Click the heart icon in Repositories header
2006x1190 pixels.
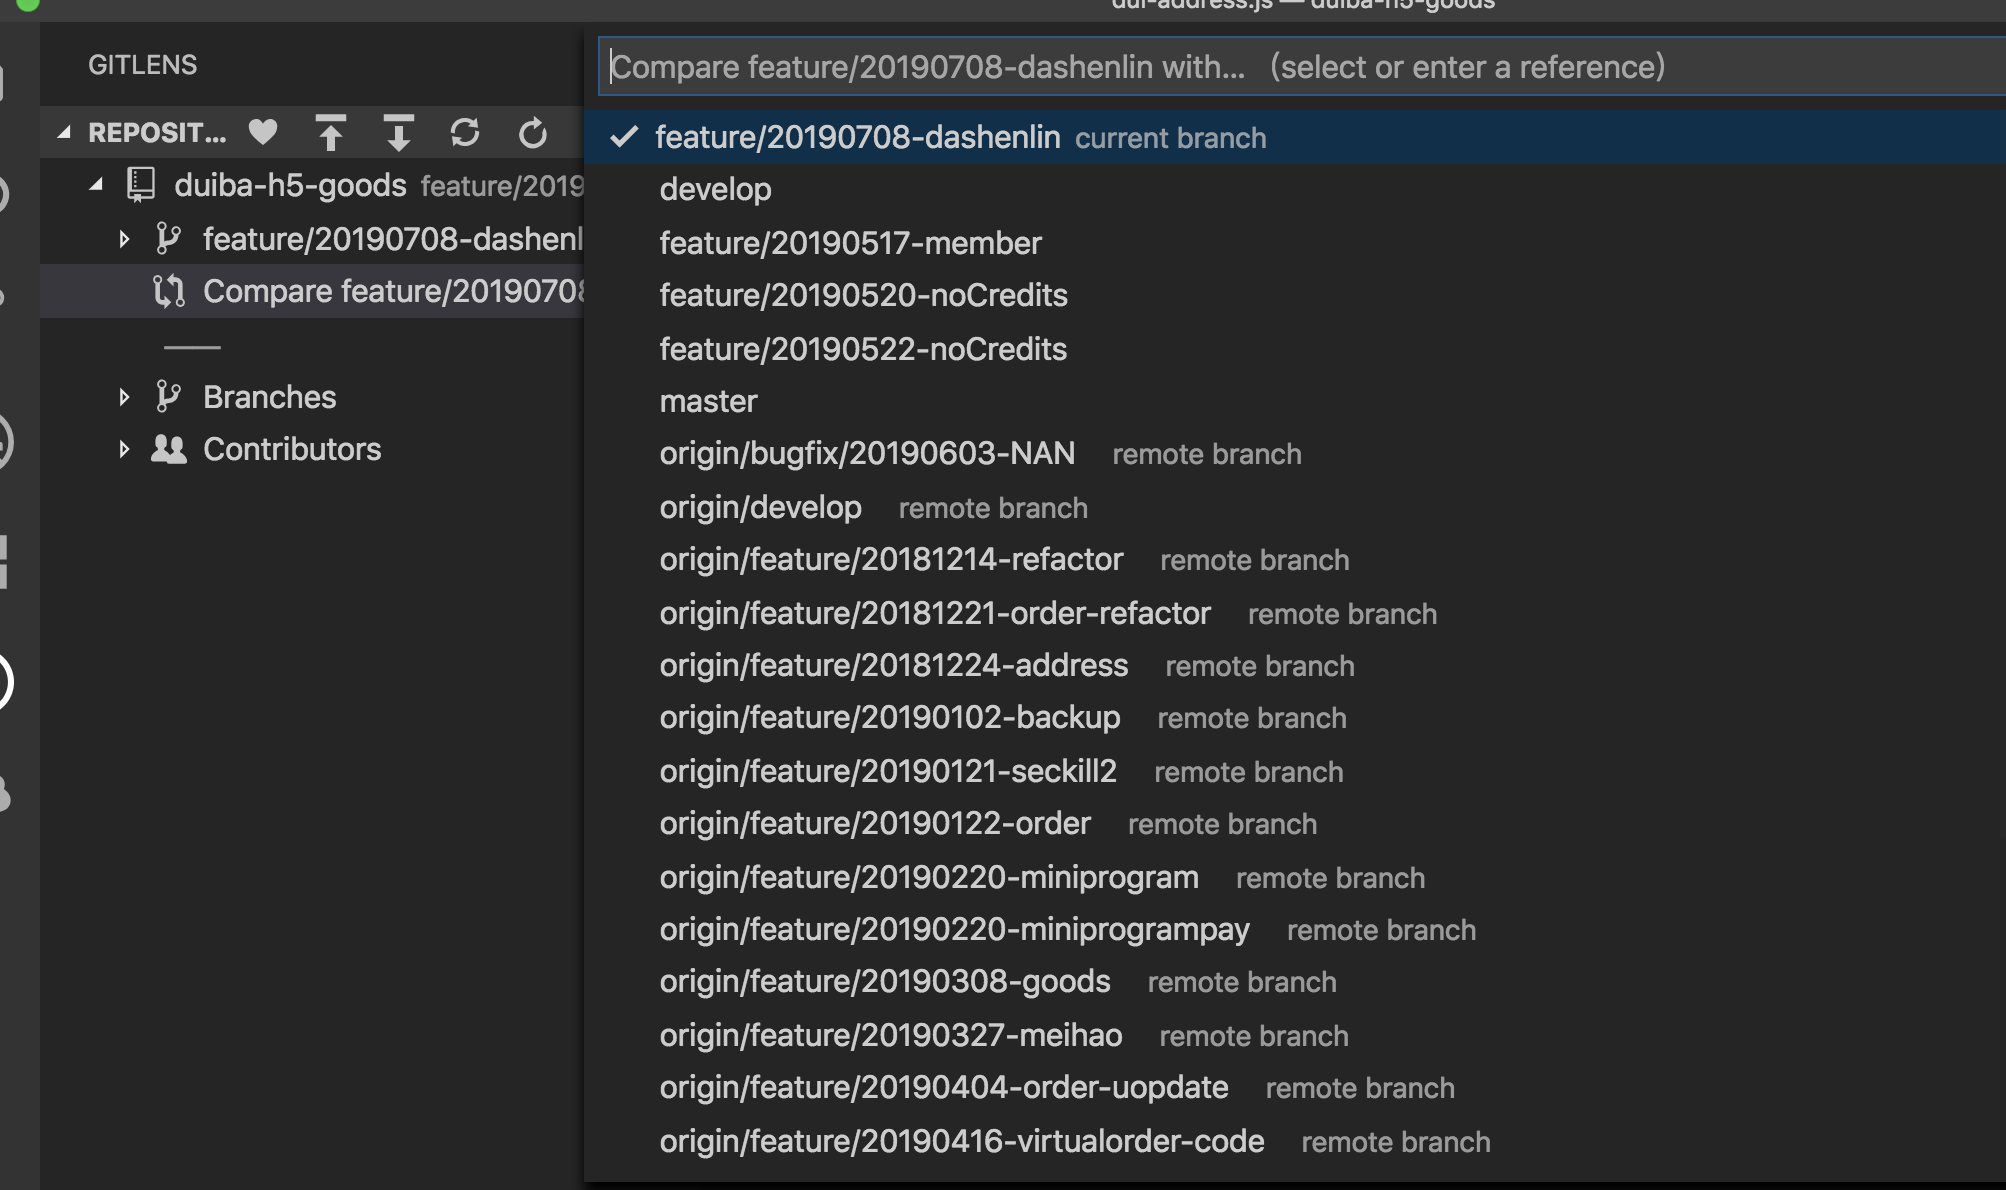click(x=263, y=132)
